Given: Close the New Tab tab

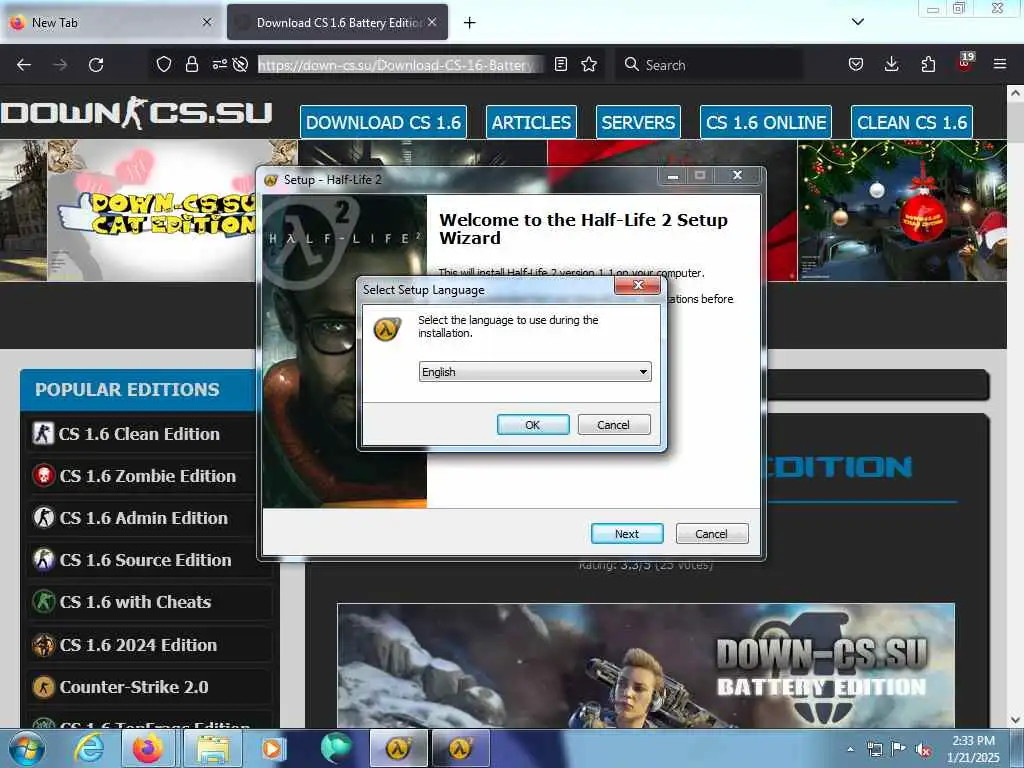Looking at the screenshot, I should 207,22.
